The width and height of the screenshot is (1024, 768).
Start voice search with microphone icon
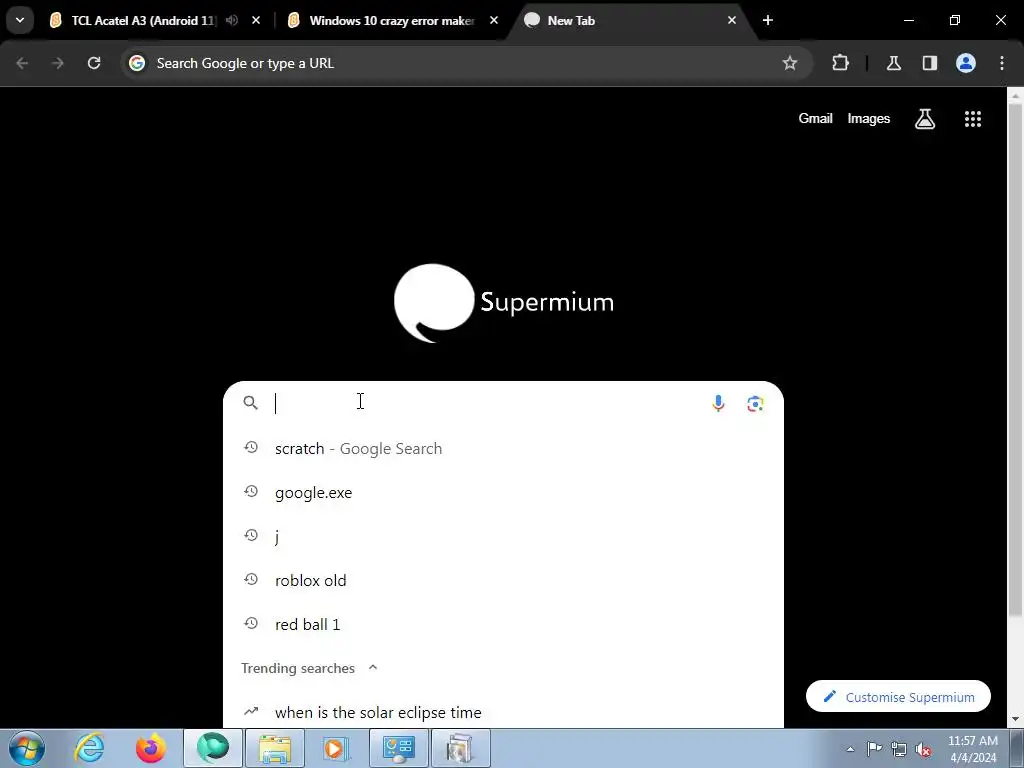[x=718, y=404]
